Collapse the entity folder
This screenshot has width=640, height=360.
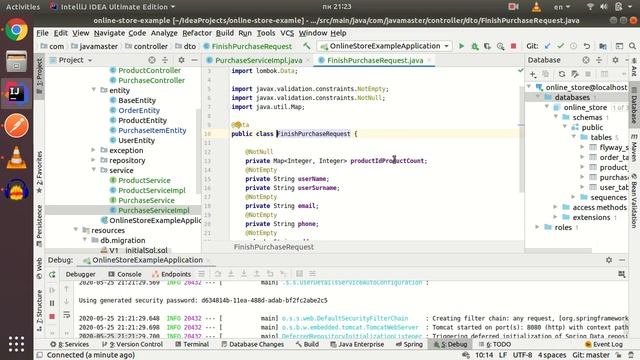(93, 90)
